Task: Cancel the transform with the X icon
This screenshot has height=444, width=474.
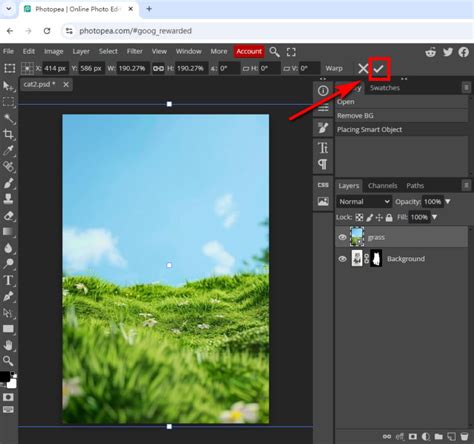Action: tap(363, 69)
